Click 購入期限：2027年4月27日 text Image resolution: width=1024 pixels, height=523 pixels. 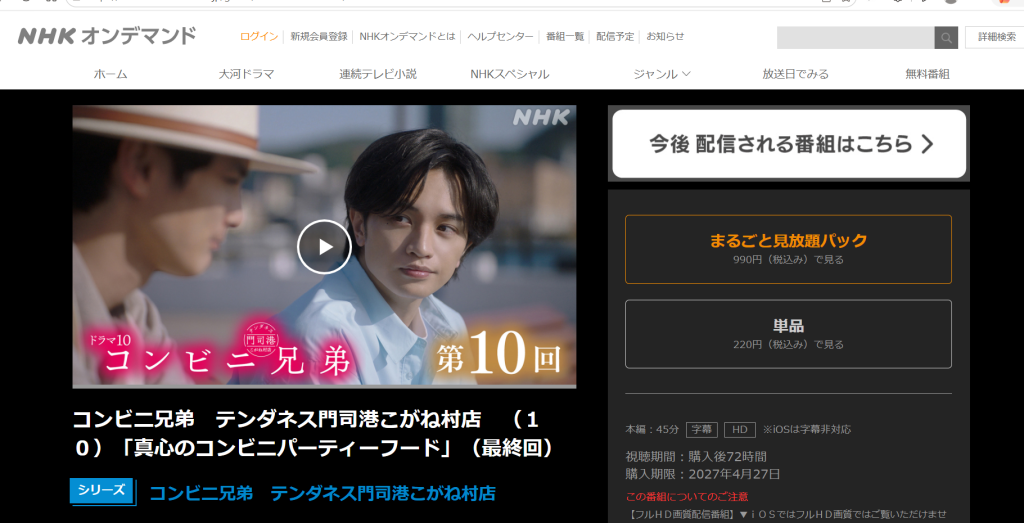coord(703,474)
